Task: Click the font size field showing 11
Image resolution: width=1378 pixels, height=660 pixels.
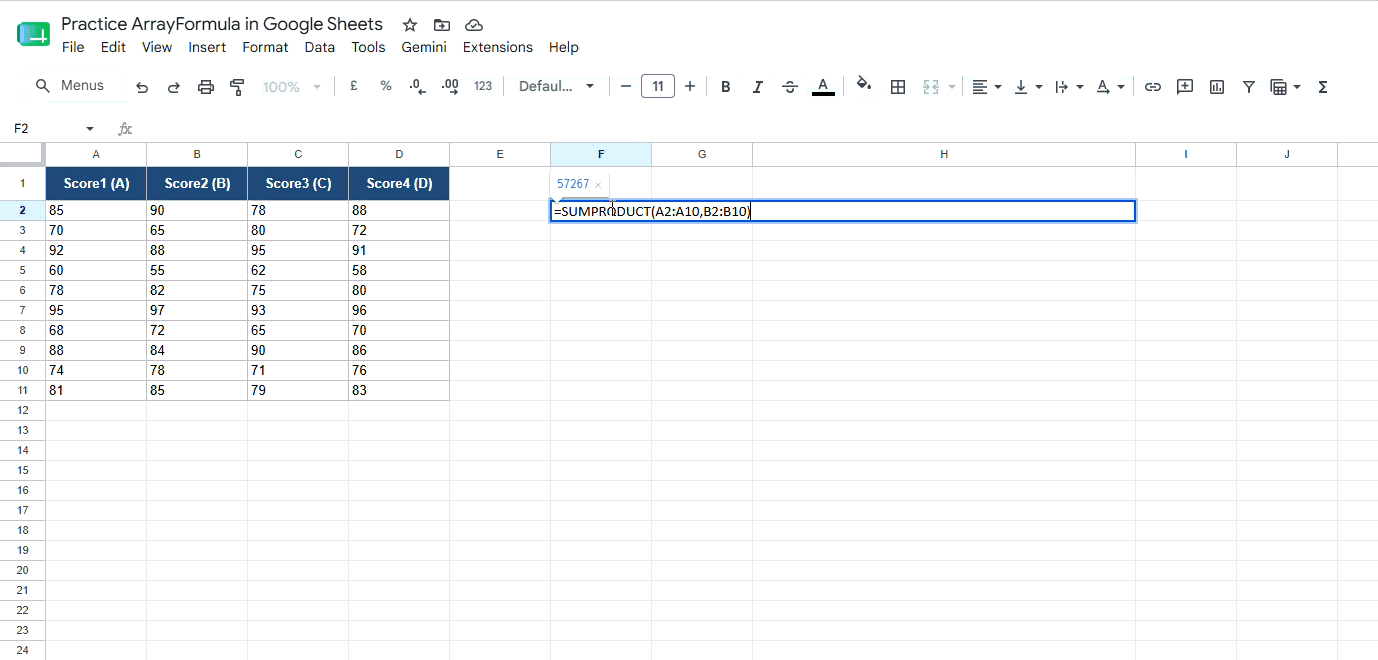Action: (658, 87)
